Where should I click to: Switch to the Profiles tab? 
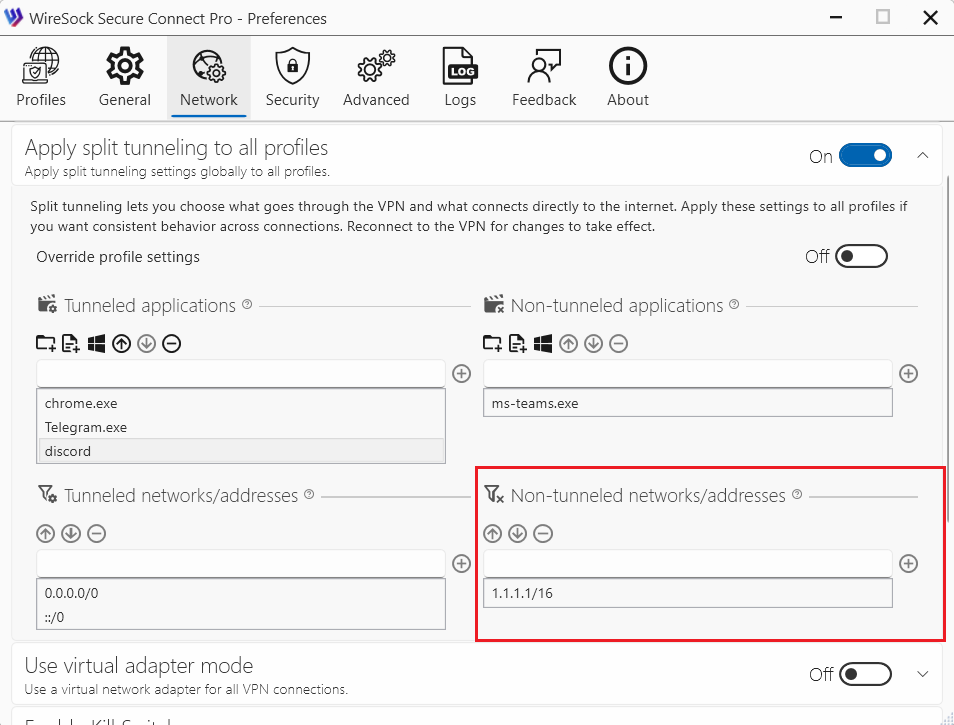pyautogui.click(x=41, y=77)
